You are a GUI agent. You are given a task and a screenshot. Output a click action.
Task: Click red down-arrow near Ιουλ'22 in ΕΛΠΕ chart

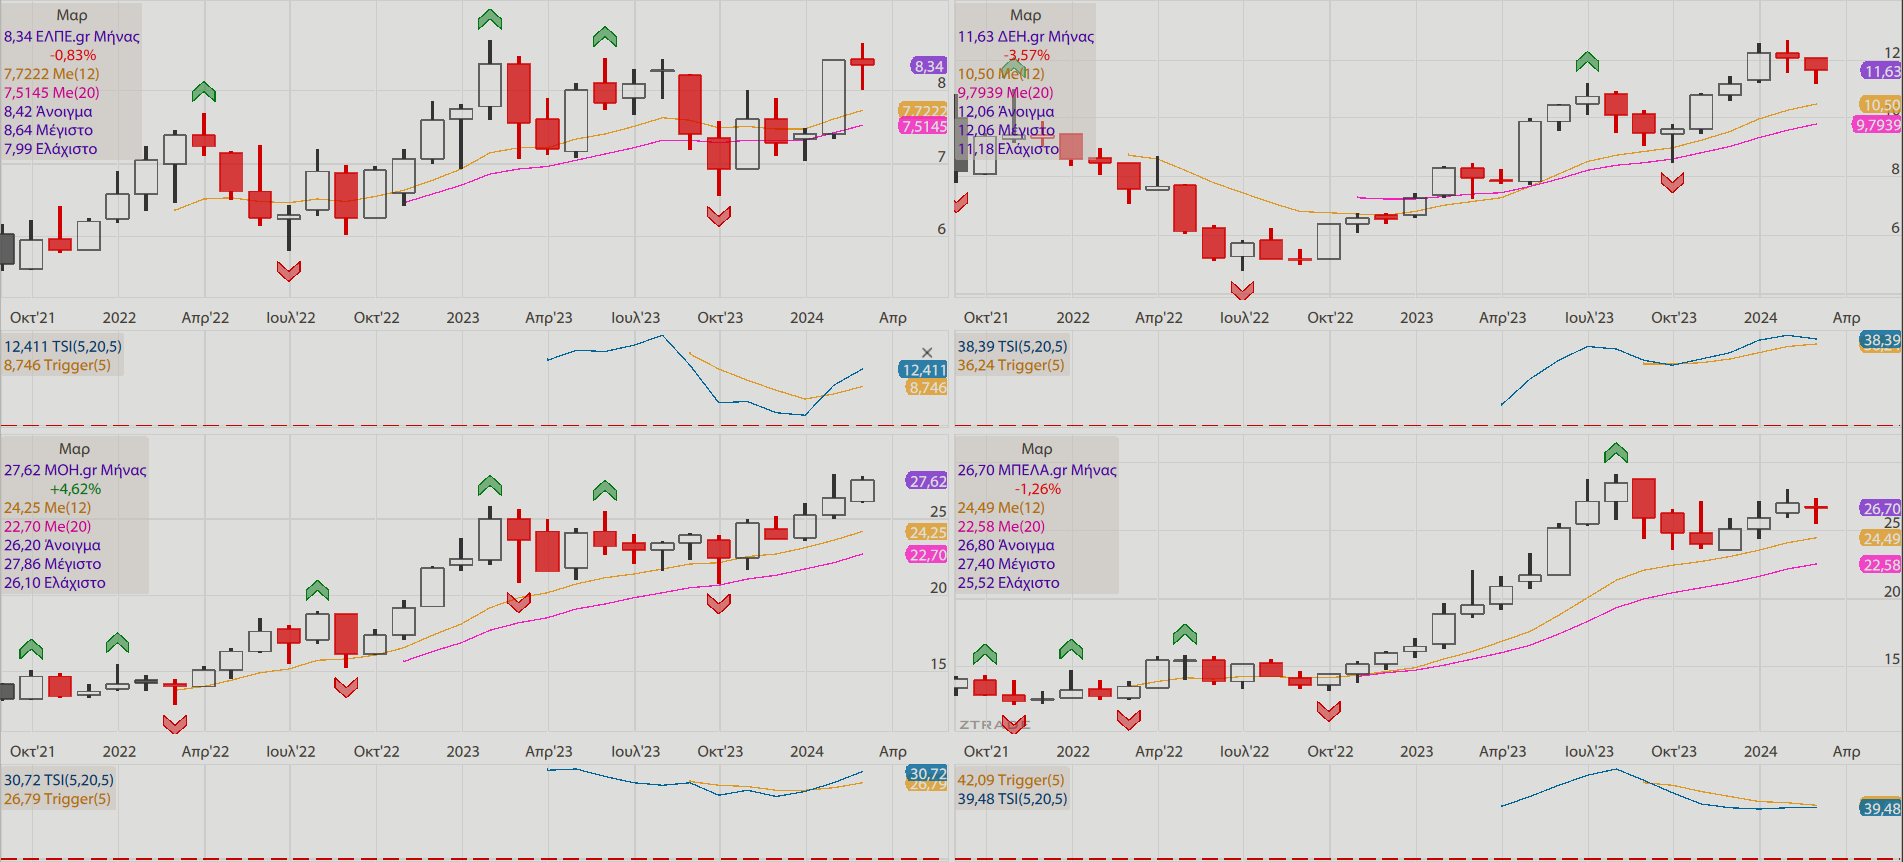coord(289,271)
